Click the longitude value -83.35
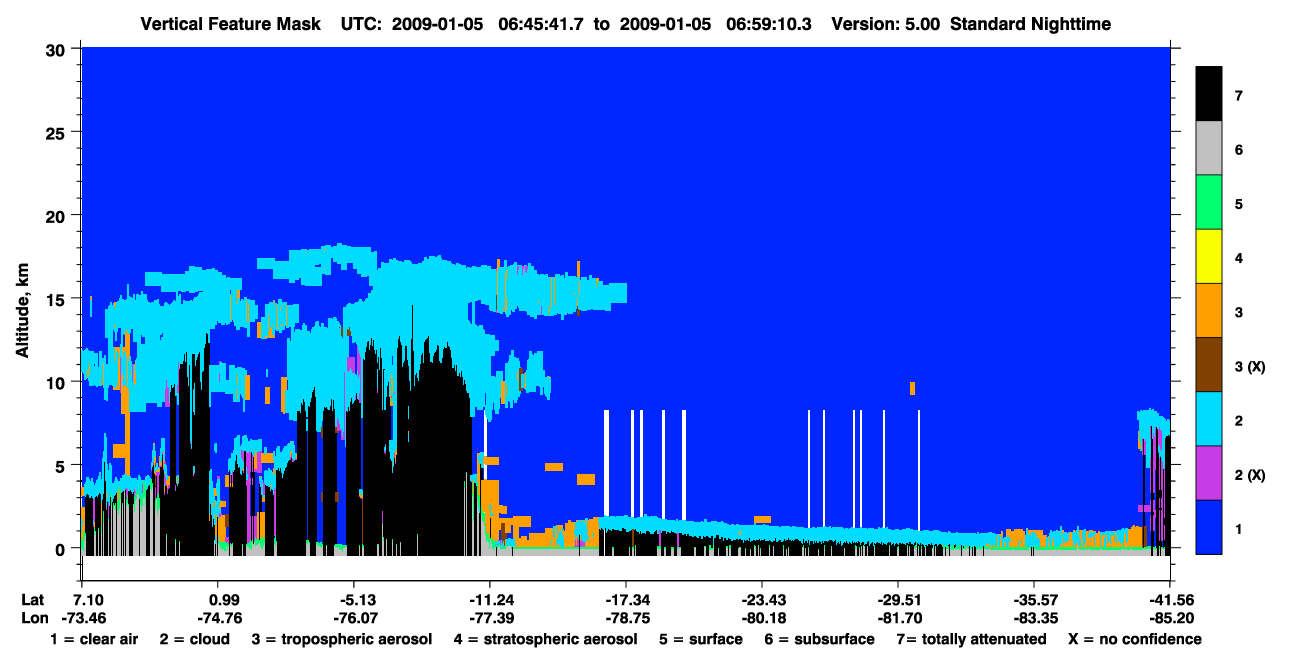Image resolution: width=1300 pixels, height=667 pixels. [1034, 617]
